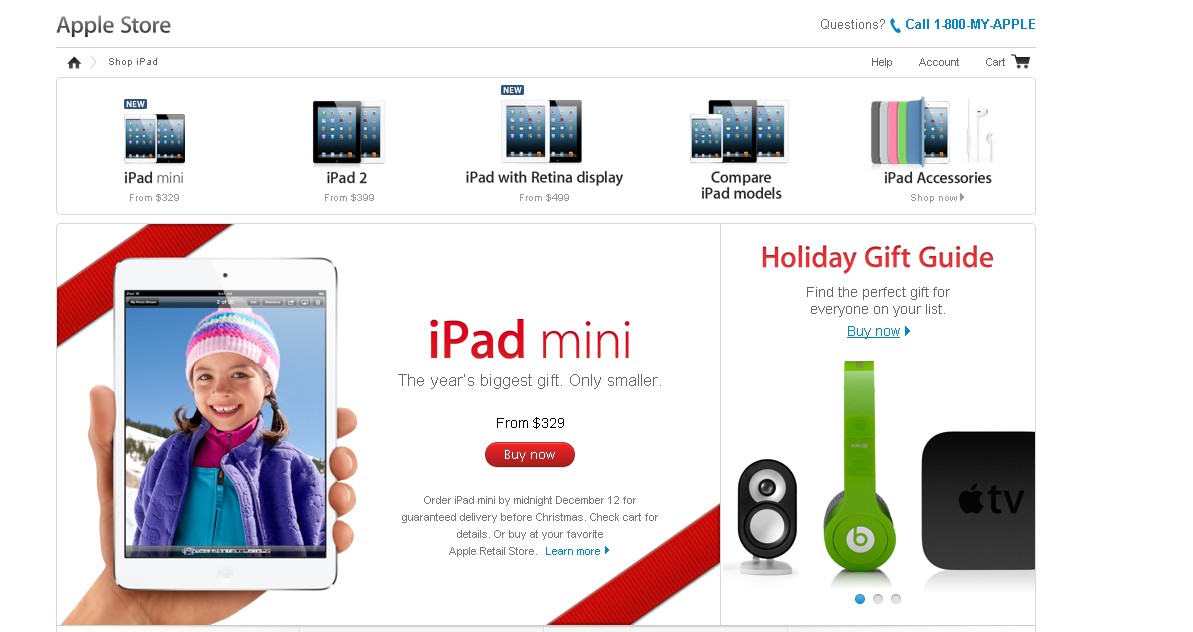This screenshot has height=632, width=1193.
Task: Open the Account menu item
Action: 939,62
